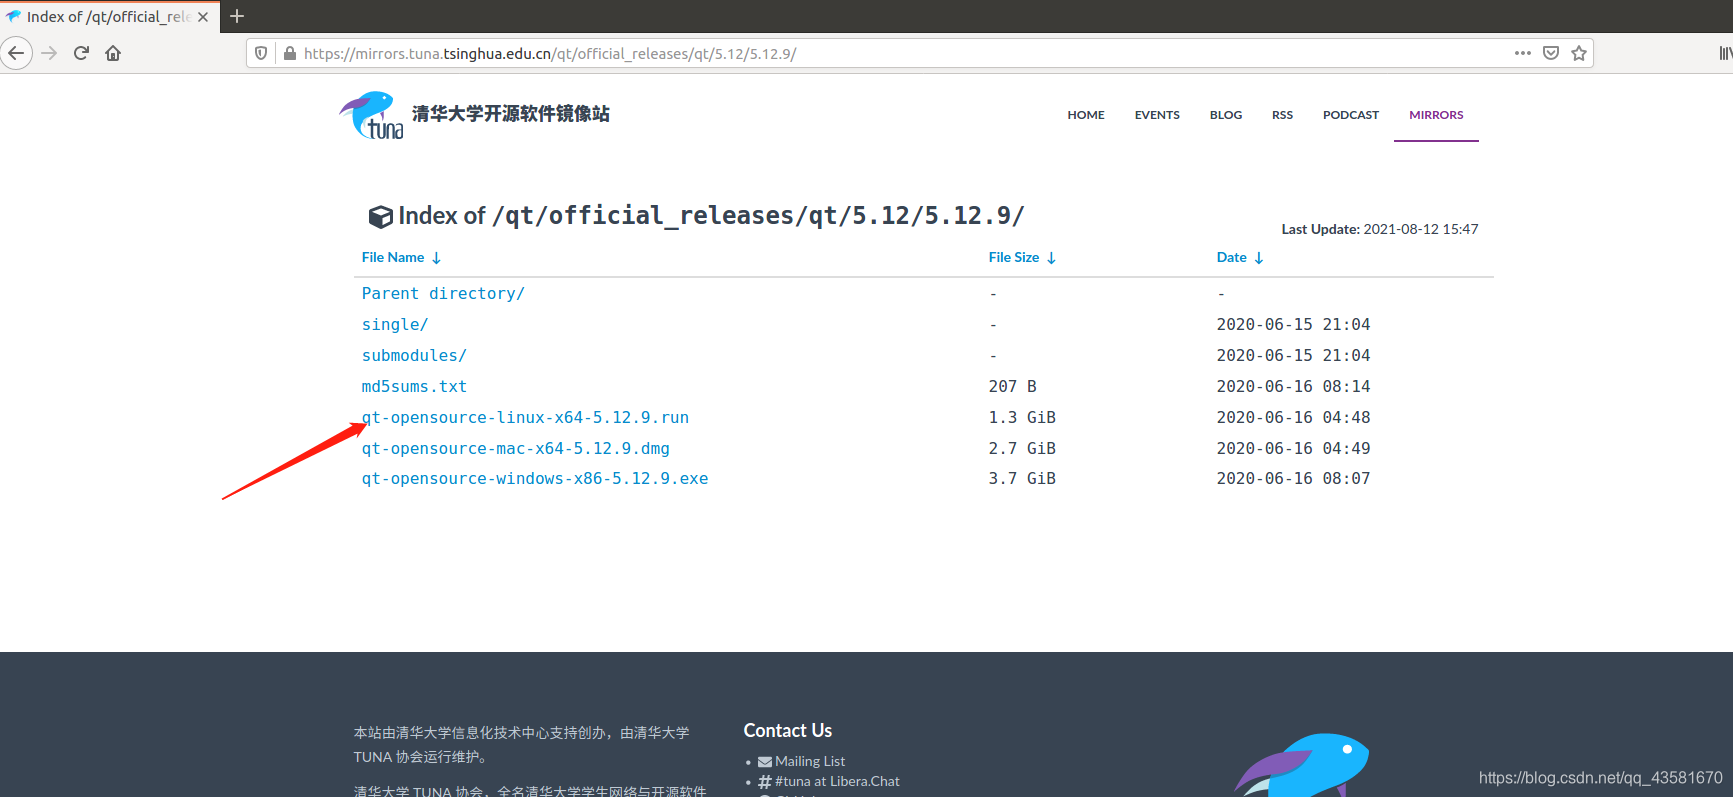
Task: Open the browser home page icon
Action: click(x=113, y=53)
